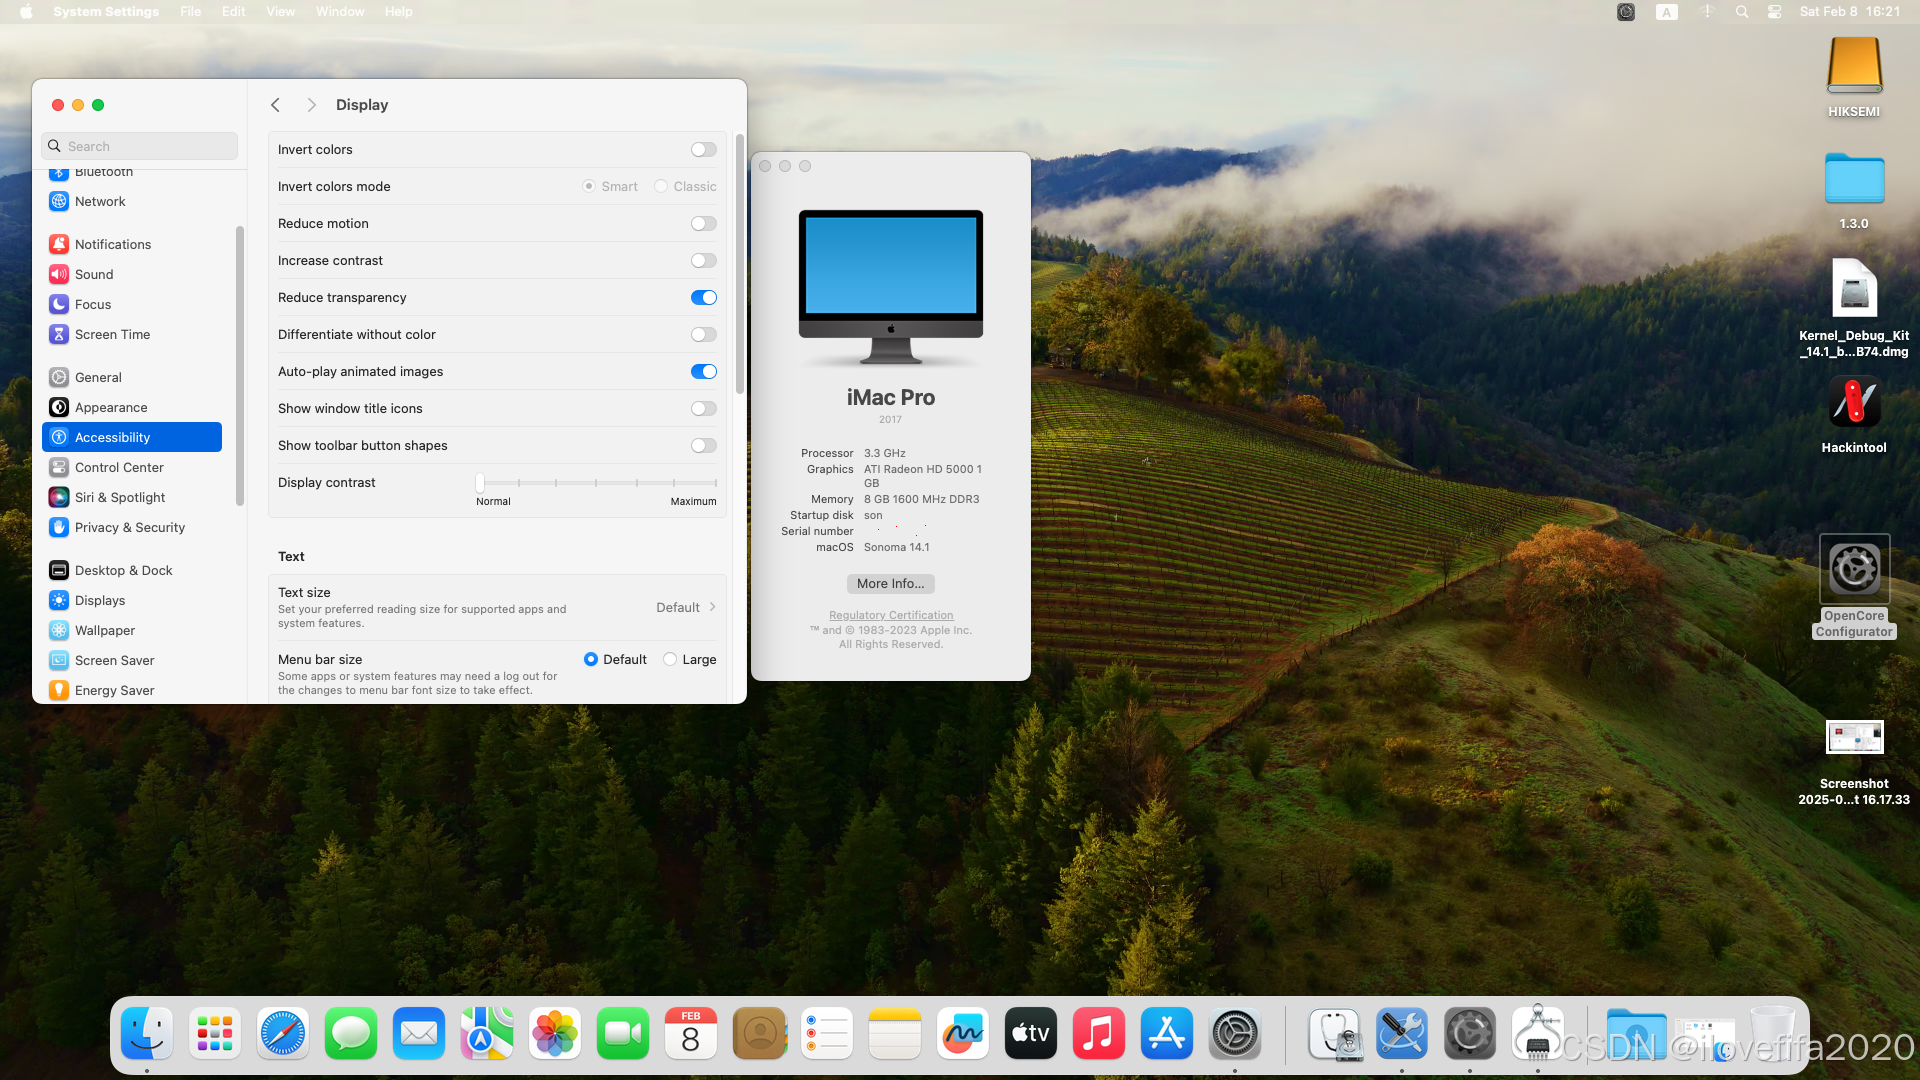Screen dimensions: 1920x1080
Task: Open Freeform from the Dock
Action: click(x=962, y=1033)
